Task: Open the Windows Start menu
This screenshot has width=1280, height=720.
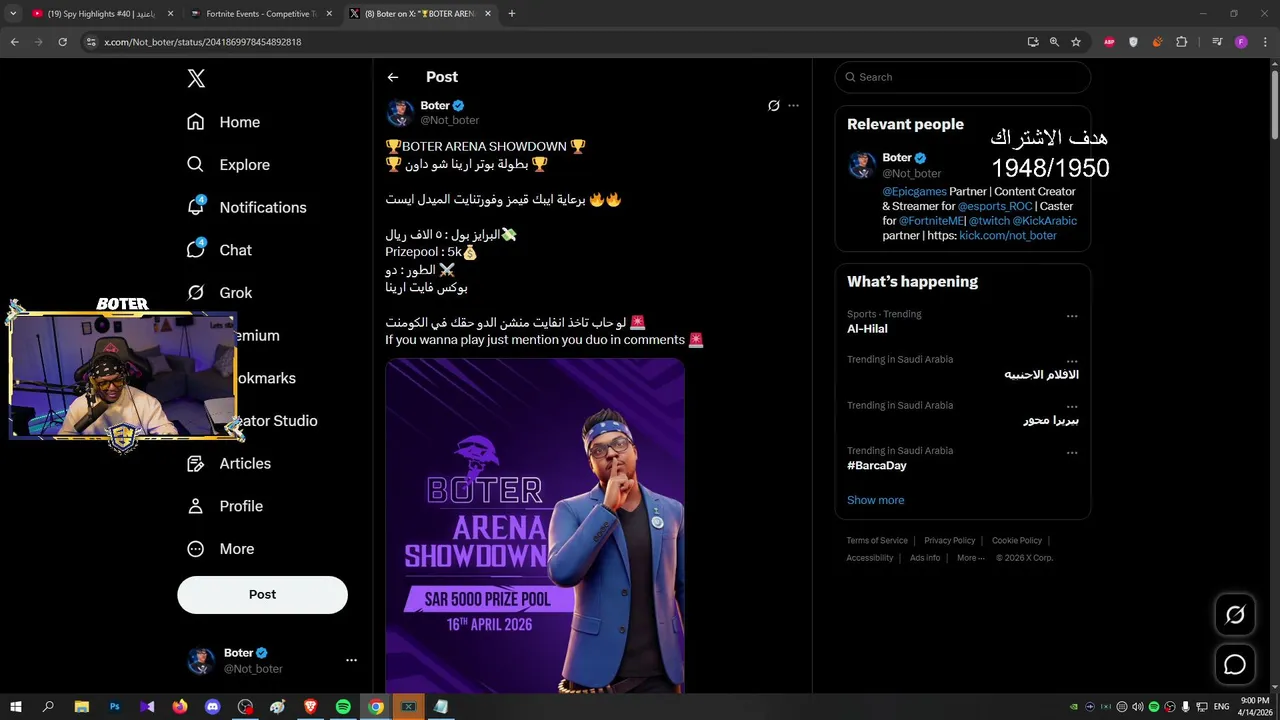Action: coord(16,707)
